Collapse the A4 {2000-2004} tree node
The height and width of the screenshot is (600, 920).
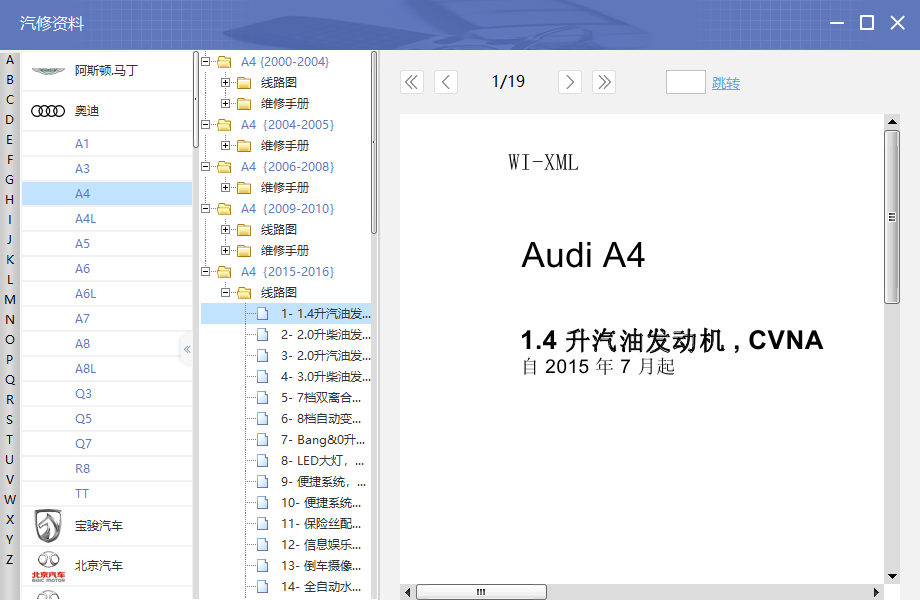point(205,61)
